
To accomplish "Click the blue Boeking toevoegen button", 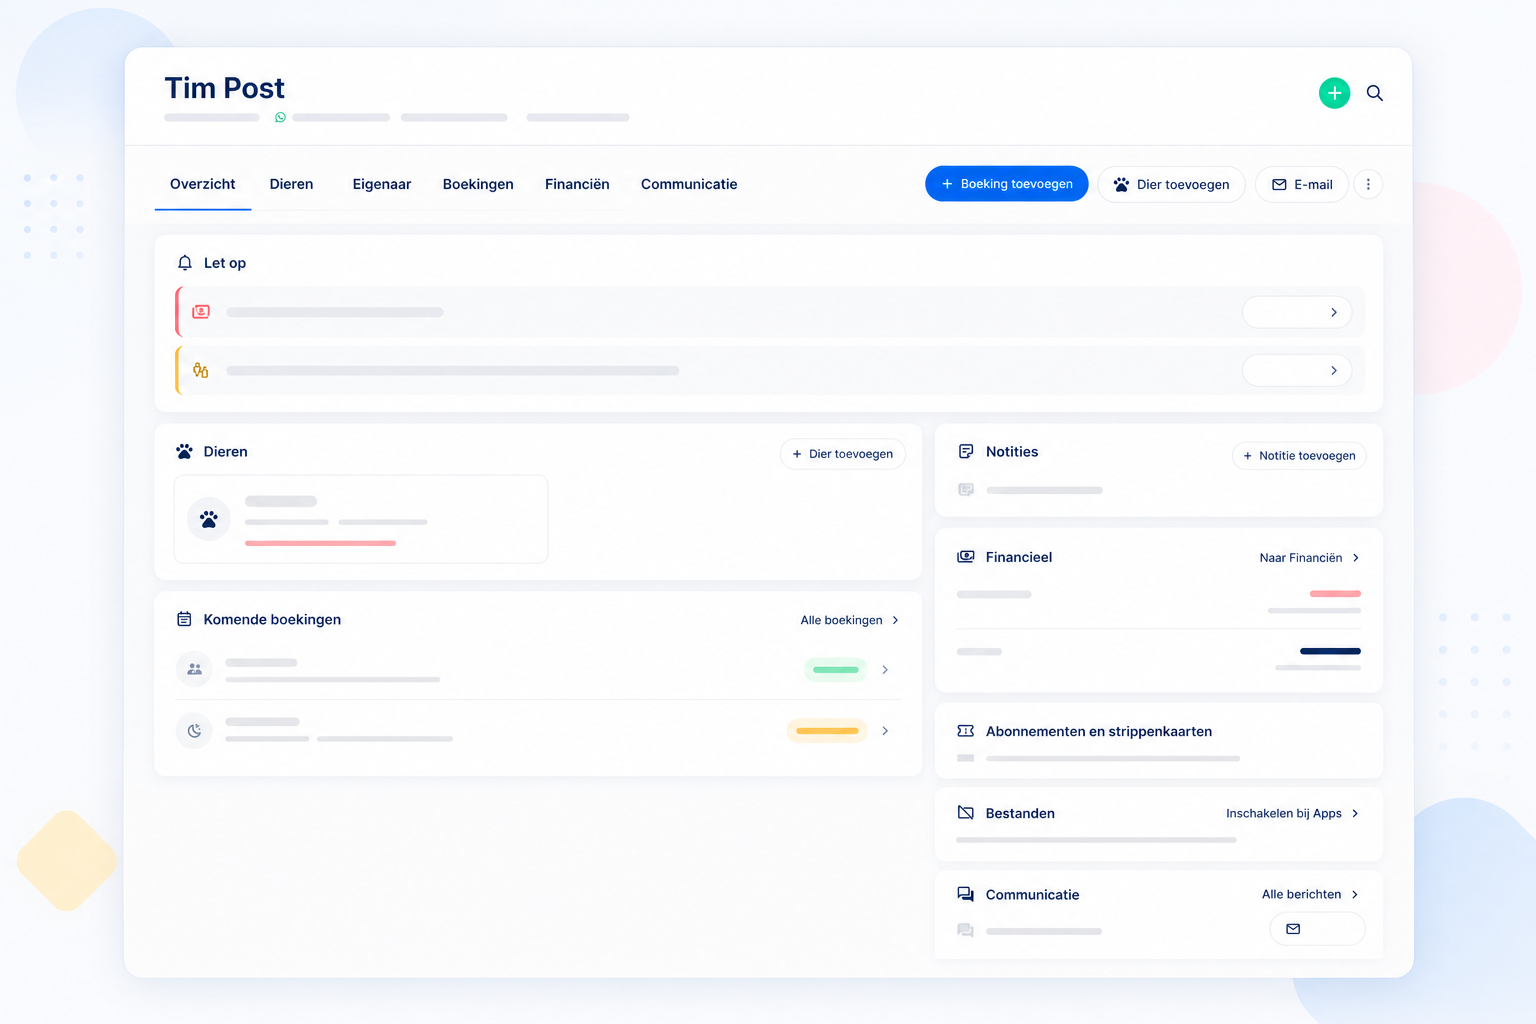I will pos(1006,184).
